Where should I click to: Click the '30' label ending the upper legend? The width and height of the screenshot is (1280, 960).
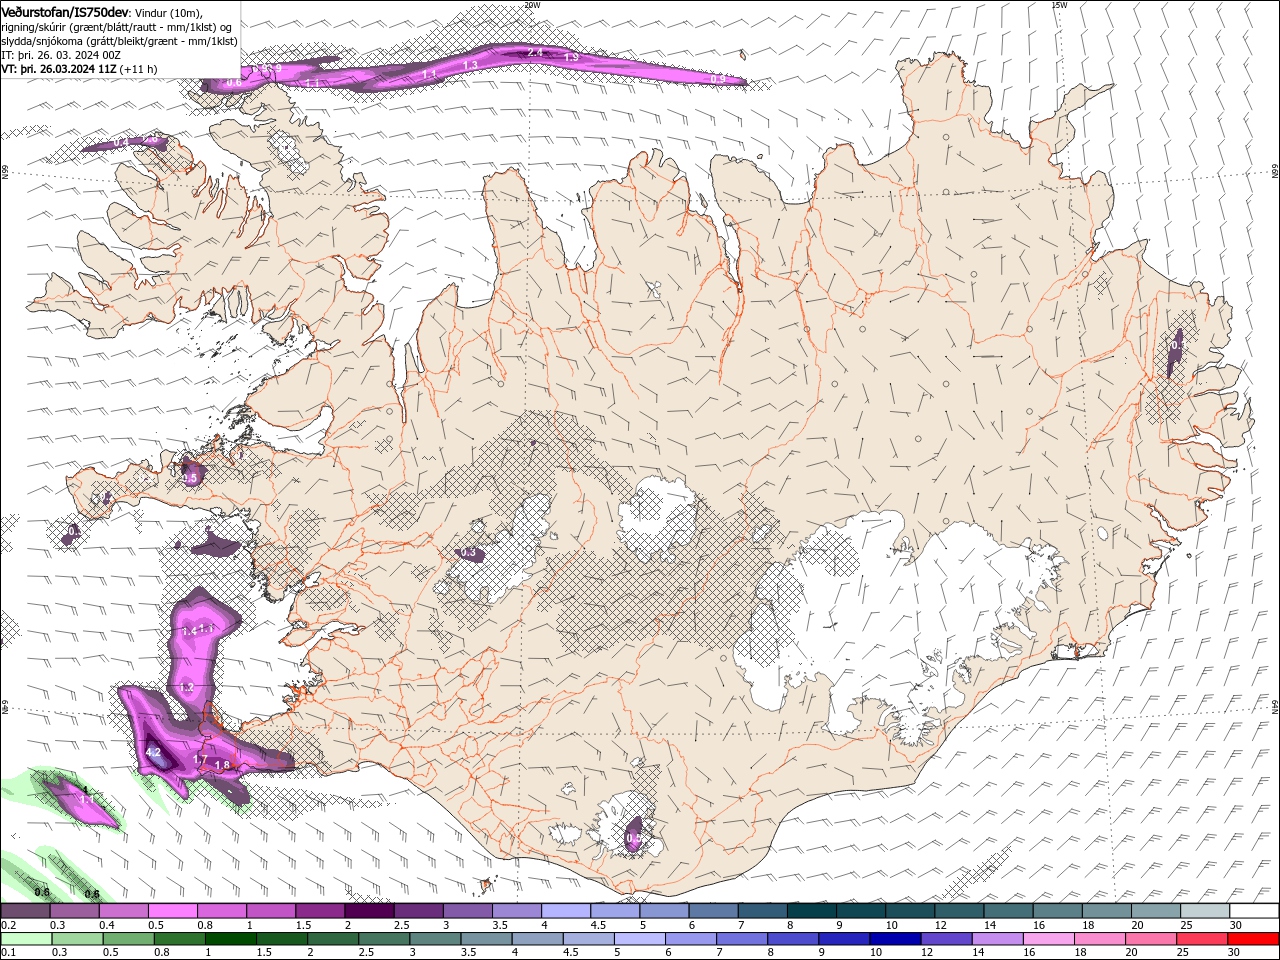(x=1236, y=925)
